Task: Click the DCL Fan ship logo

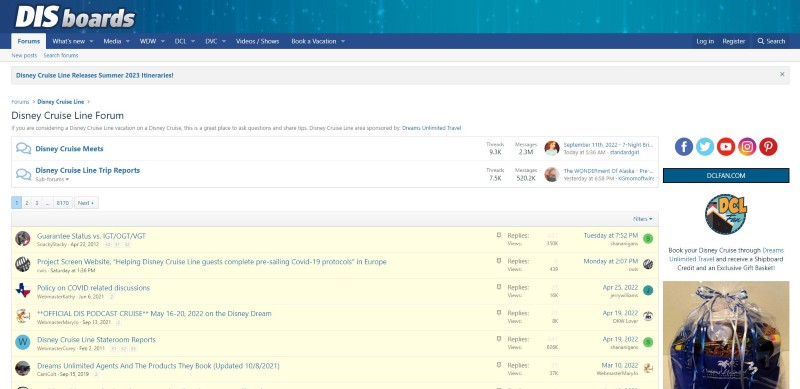Action: pyautogui.click(x=726, y=214)
